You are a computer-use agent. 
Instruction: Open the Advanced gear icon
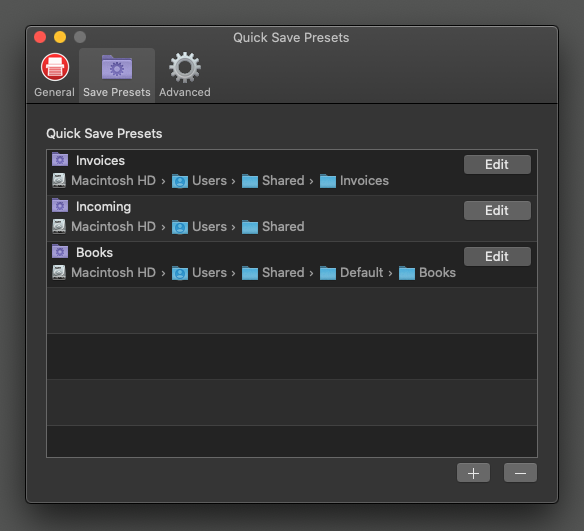(185, 67)
